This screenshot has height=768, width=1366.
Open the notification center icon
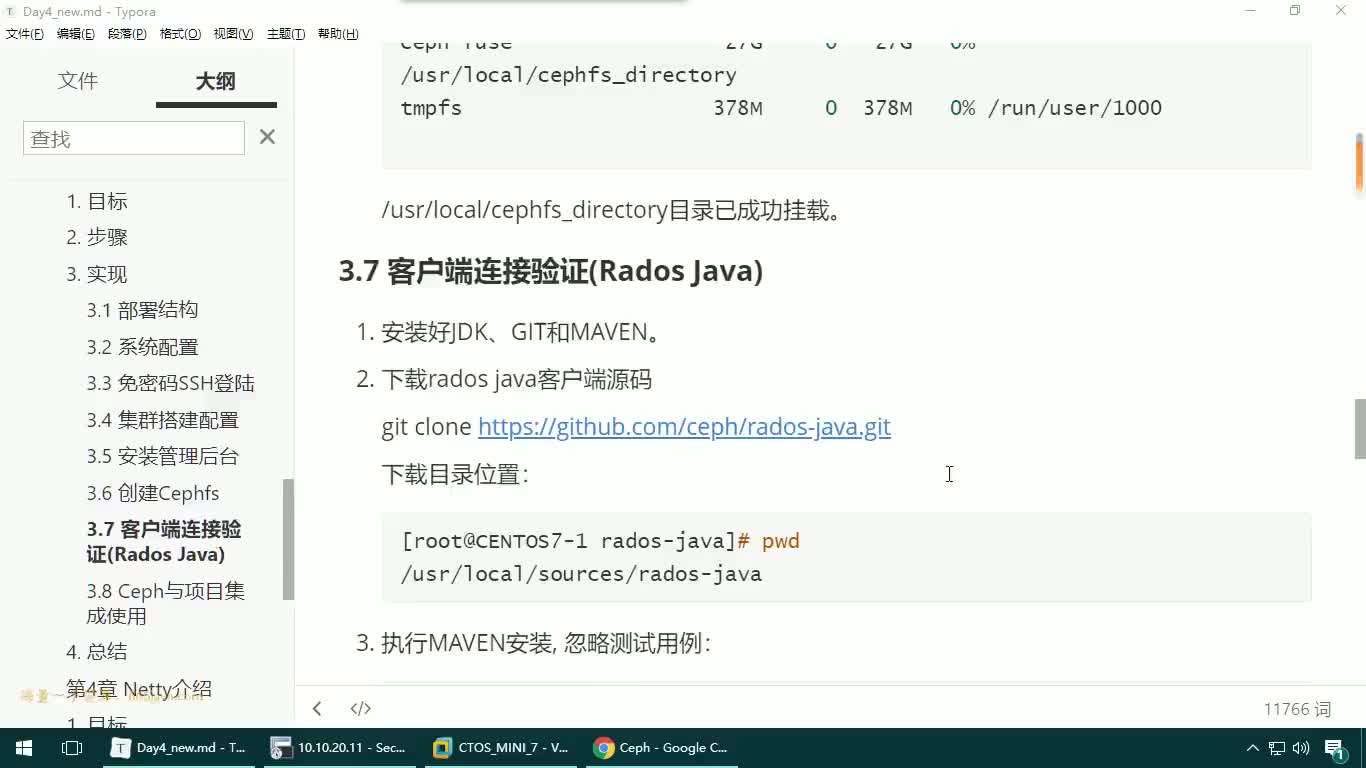(1335, 748)
